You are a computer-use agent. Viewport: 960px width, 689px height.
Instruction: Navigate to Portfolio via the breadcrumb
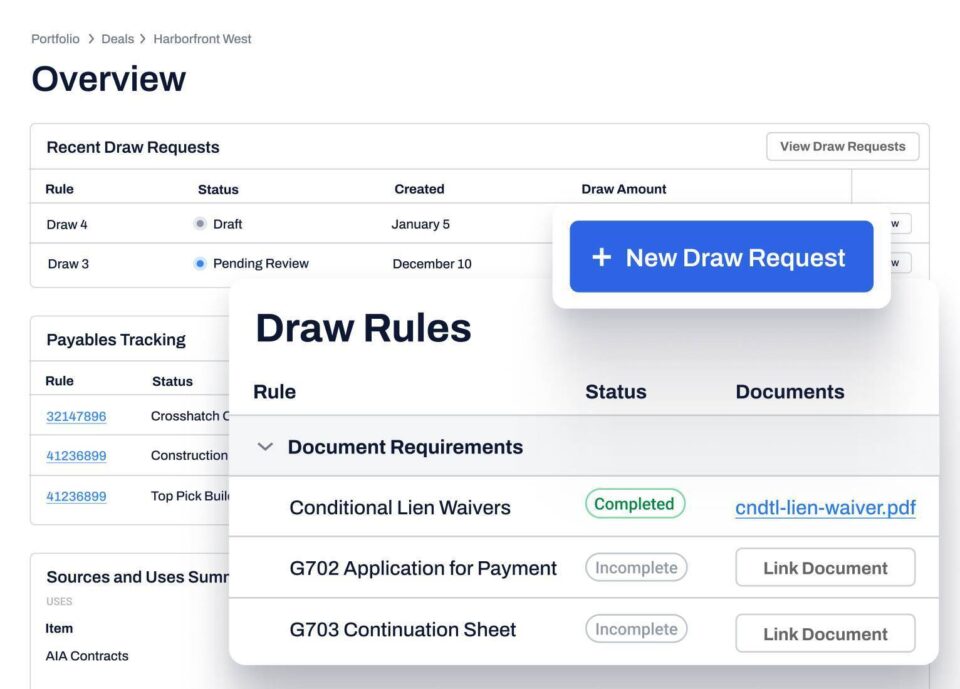point(54,39)
